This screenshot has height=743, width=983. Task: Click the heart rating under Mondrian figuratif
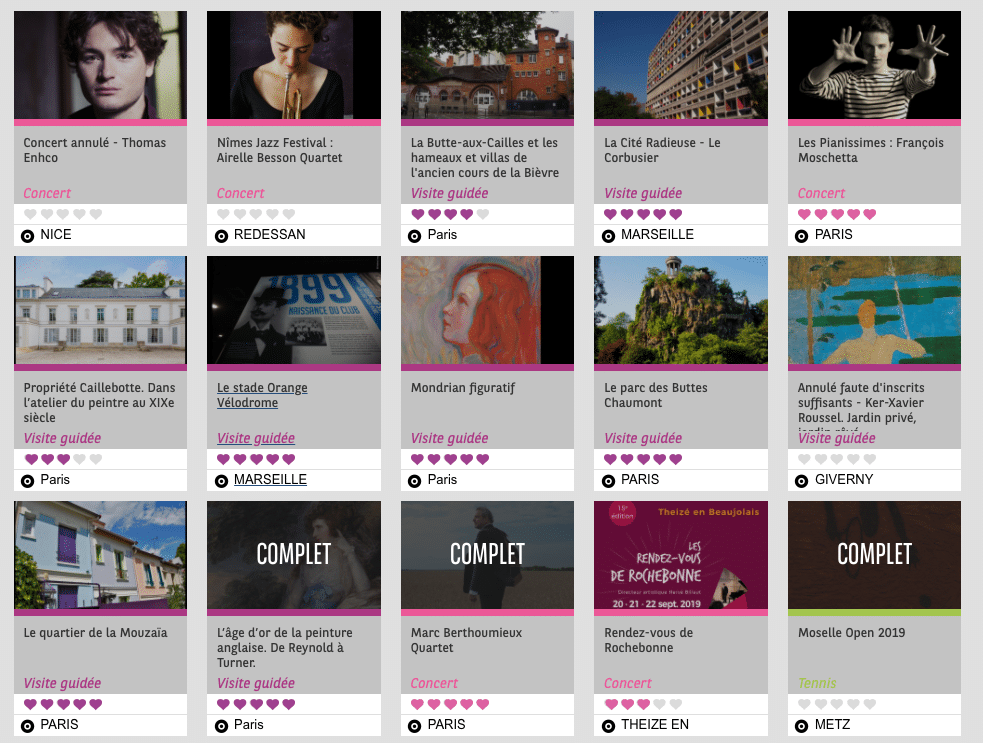click(450, 459)
